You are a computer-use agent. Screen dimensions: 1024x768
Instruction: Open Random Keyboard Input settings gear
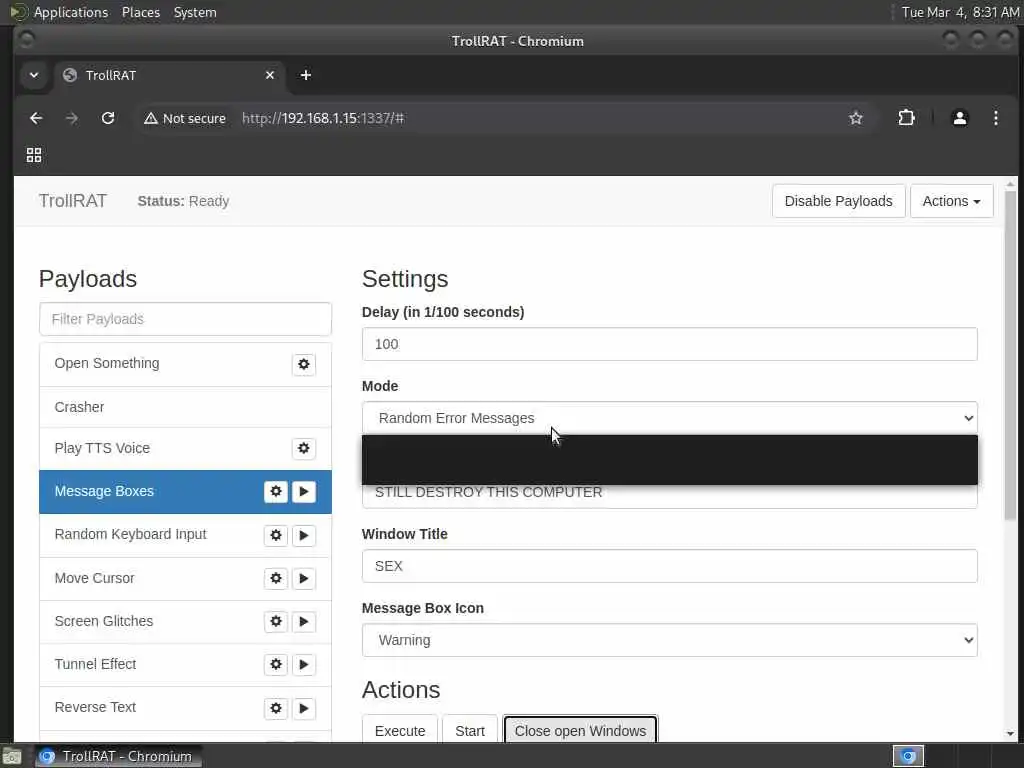[x=276, y=536]
